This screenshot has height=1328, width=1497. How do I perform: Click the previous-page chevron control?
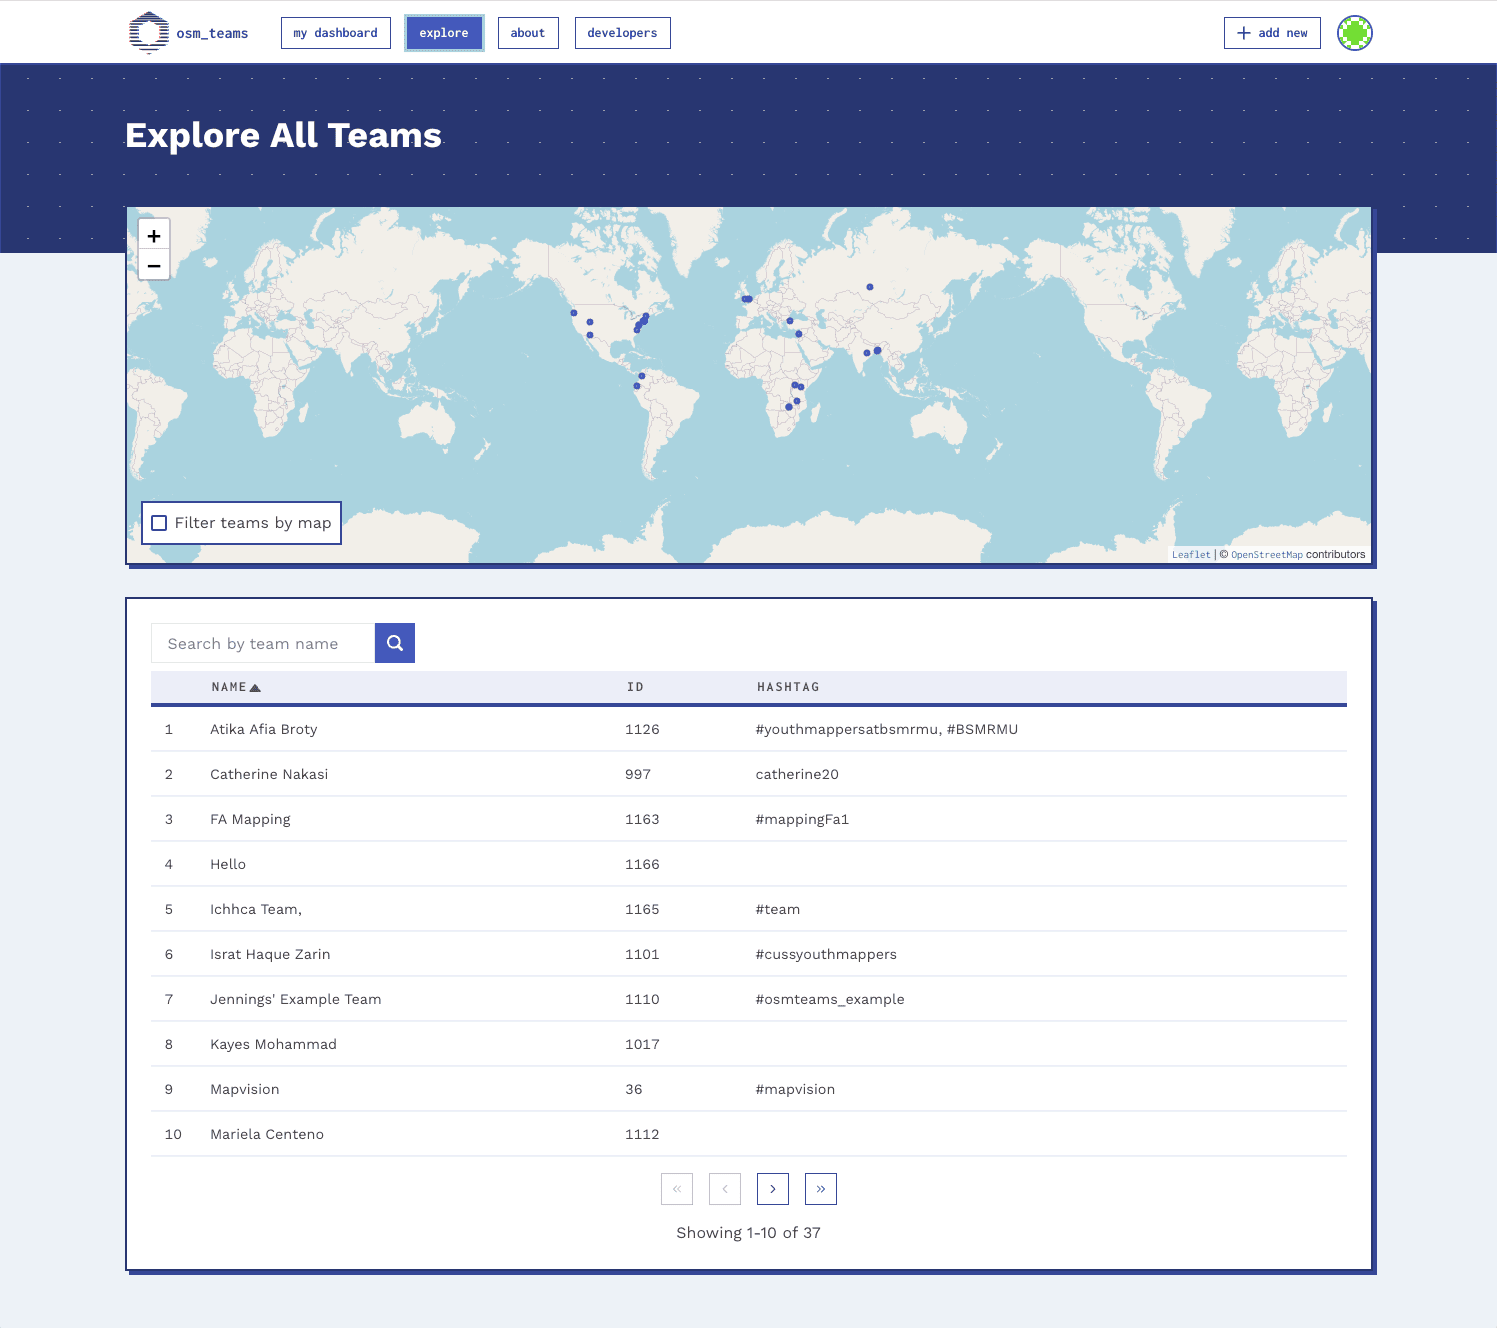point(724,1189)
